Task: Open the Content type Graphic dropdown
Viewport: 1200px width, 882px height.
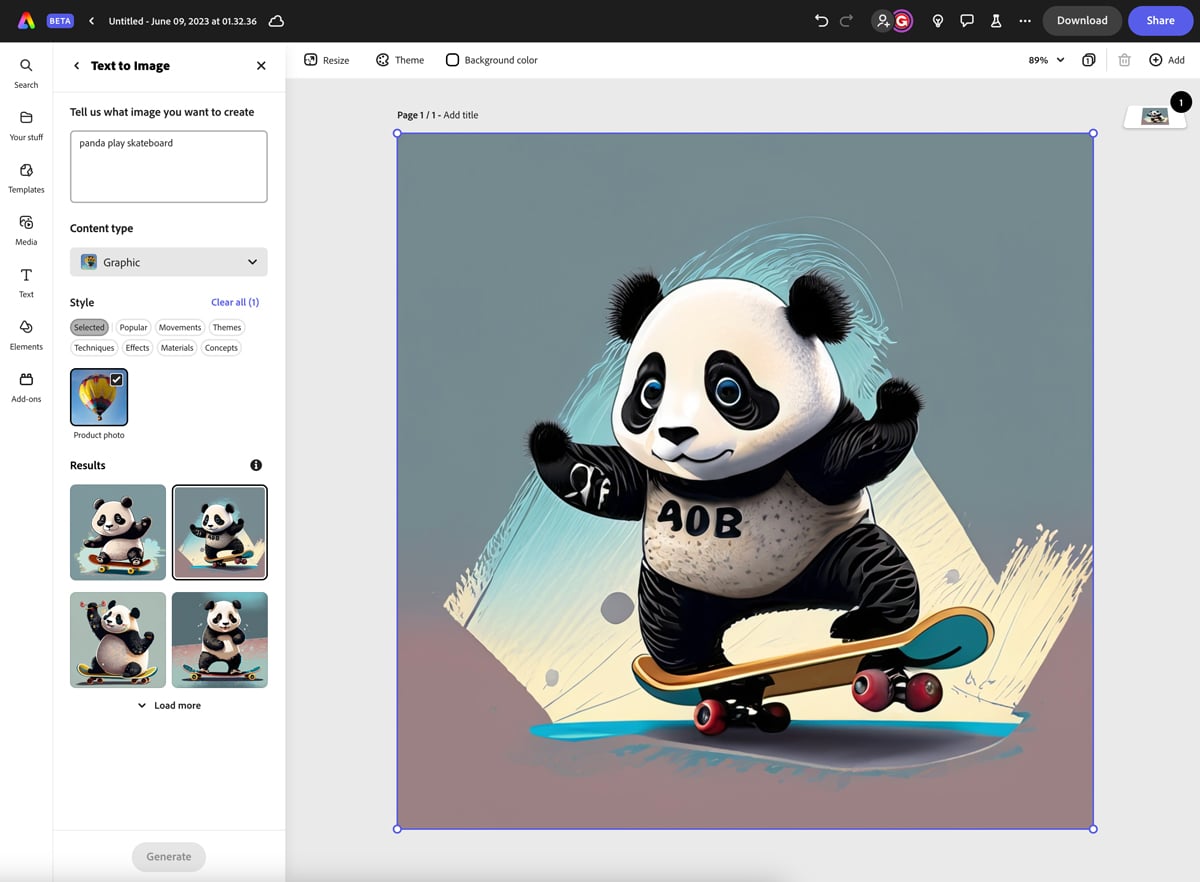Action: [168, 262]
